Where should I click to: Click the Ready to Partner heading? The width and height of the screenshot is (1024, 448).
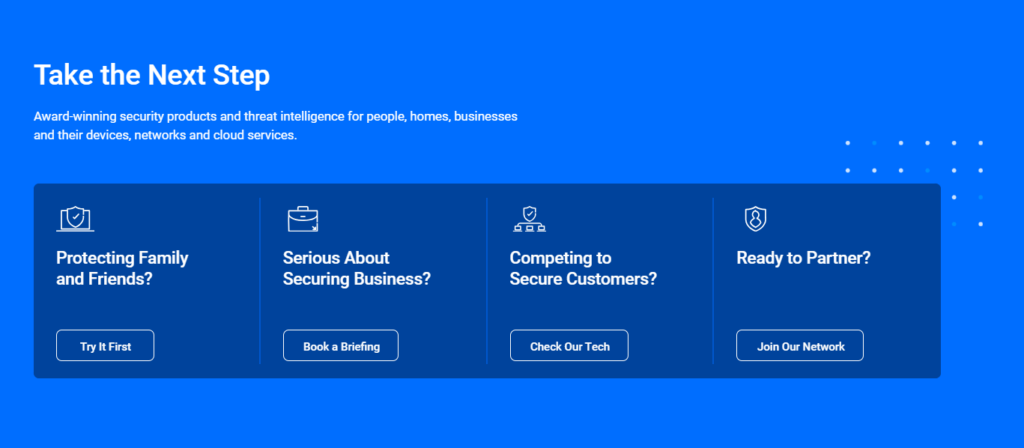click(803, 258)
